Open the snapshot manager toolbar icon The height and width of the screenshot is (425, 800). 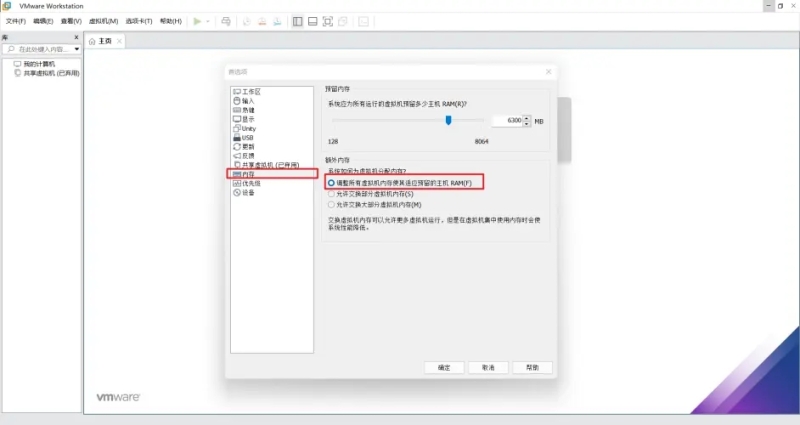[277, 21]
